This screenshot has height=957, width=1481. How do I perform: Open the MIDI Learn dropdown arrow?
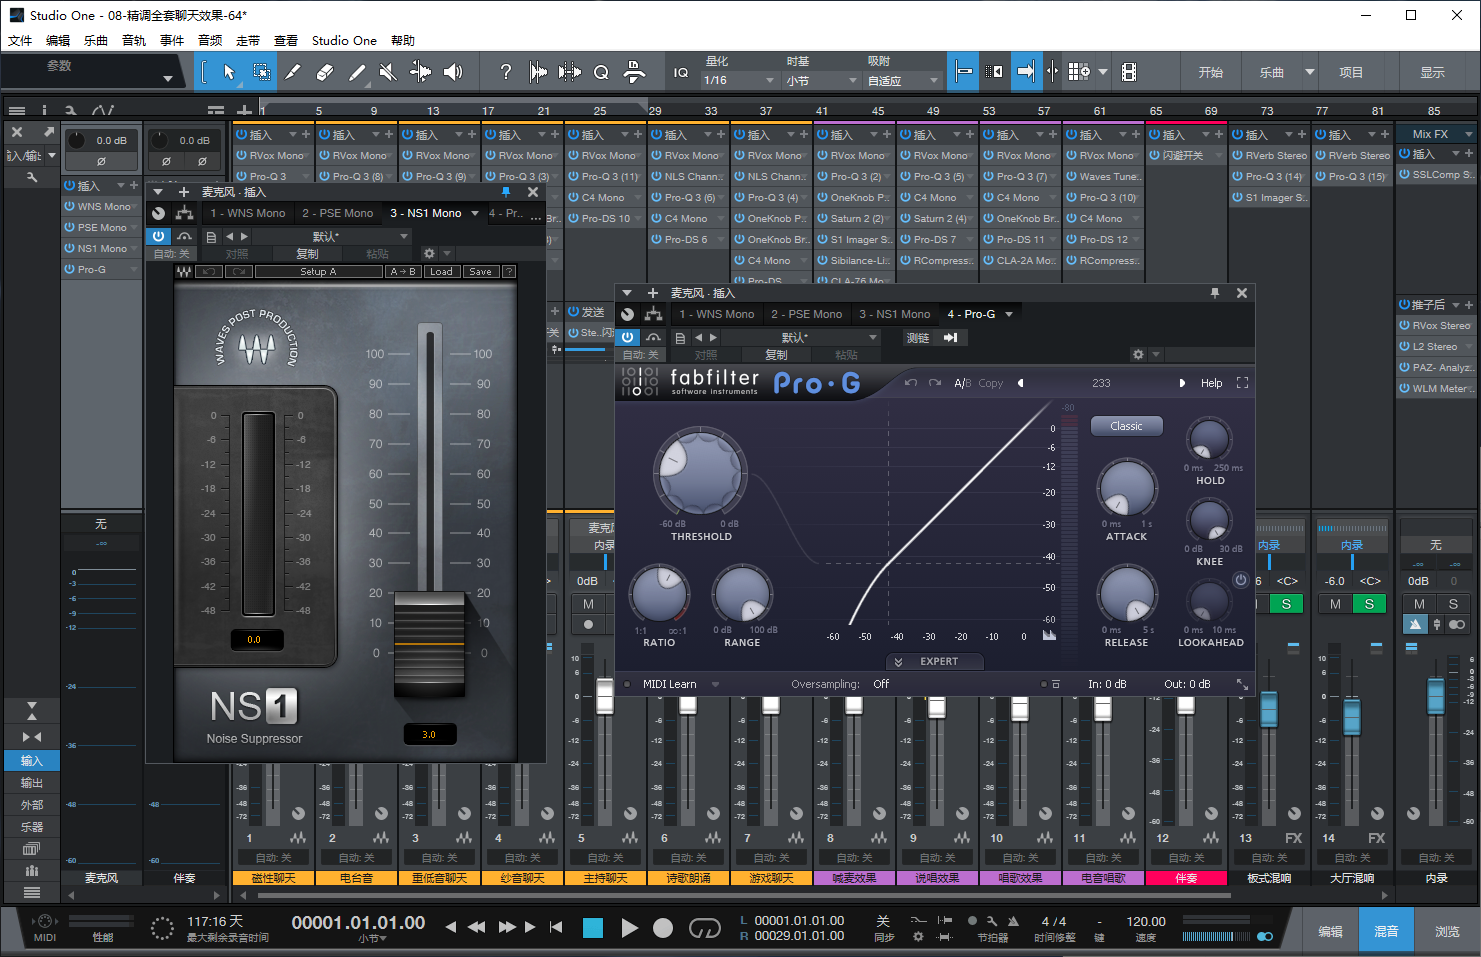coord(716,685)
